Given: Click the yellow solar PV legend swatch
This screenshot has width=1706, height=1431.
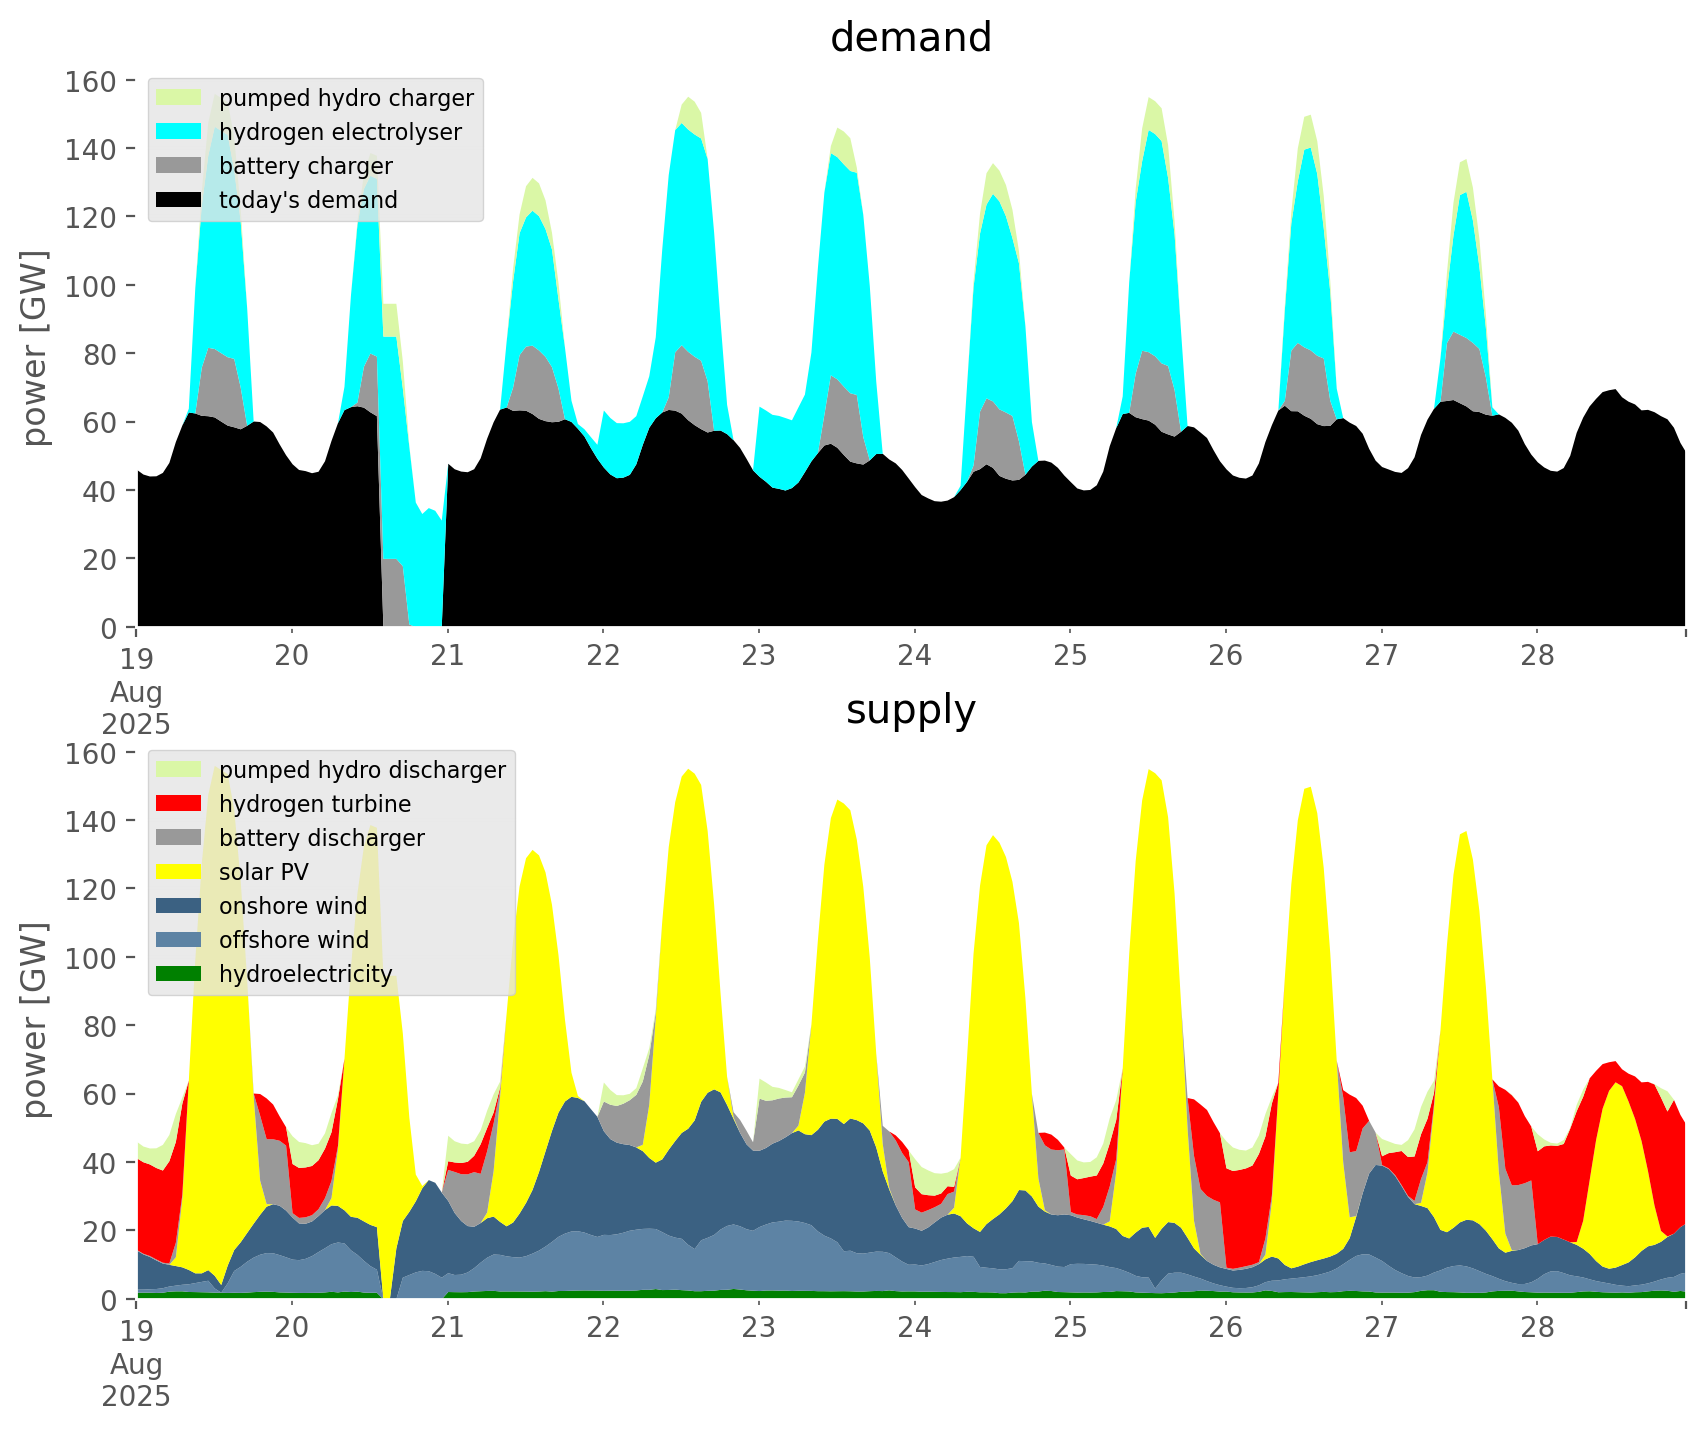Looking at the screenshot, I should (x=179, y=872).
